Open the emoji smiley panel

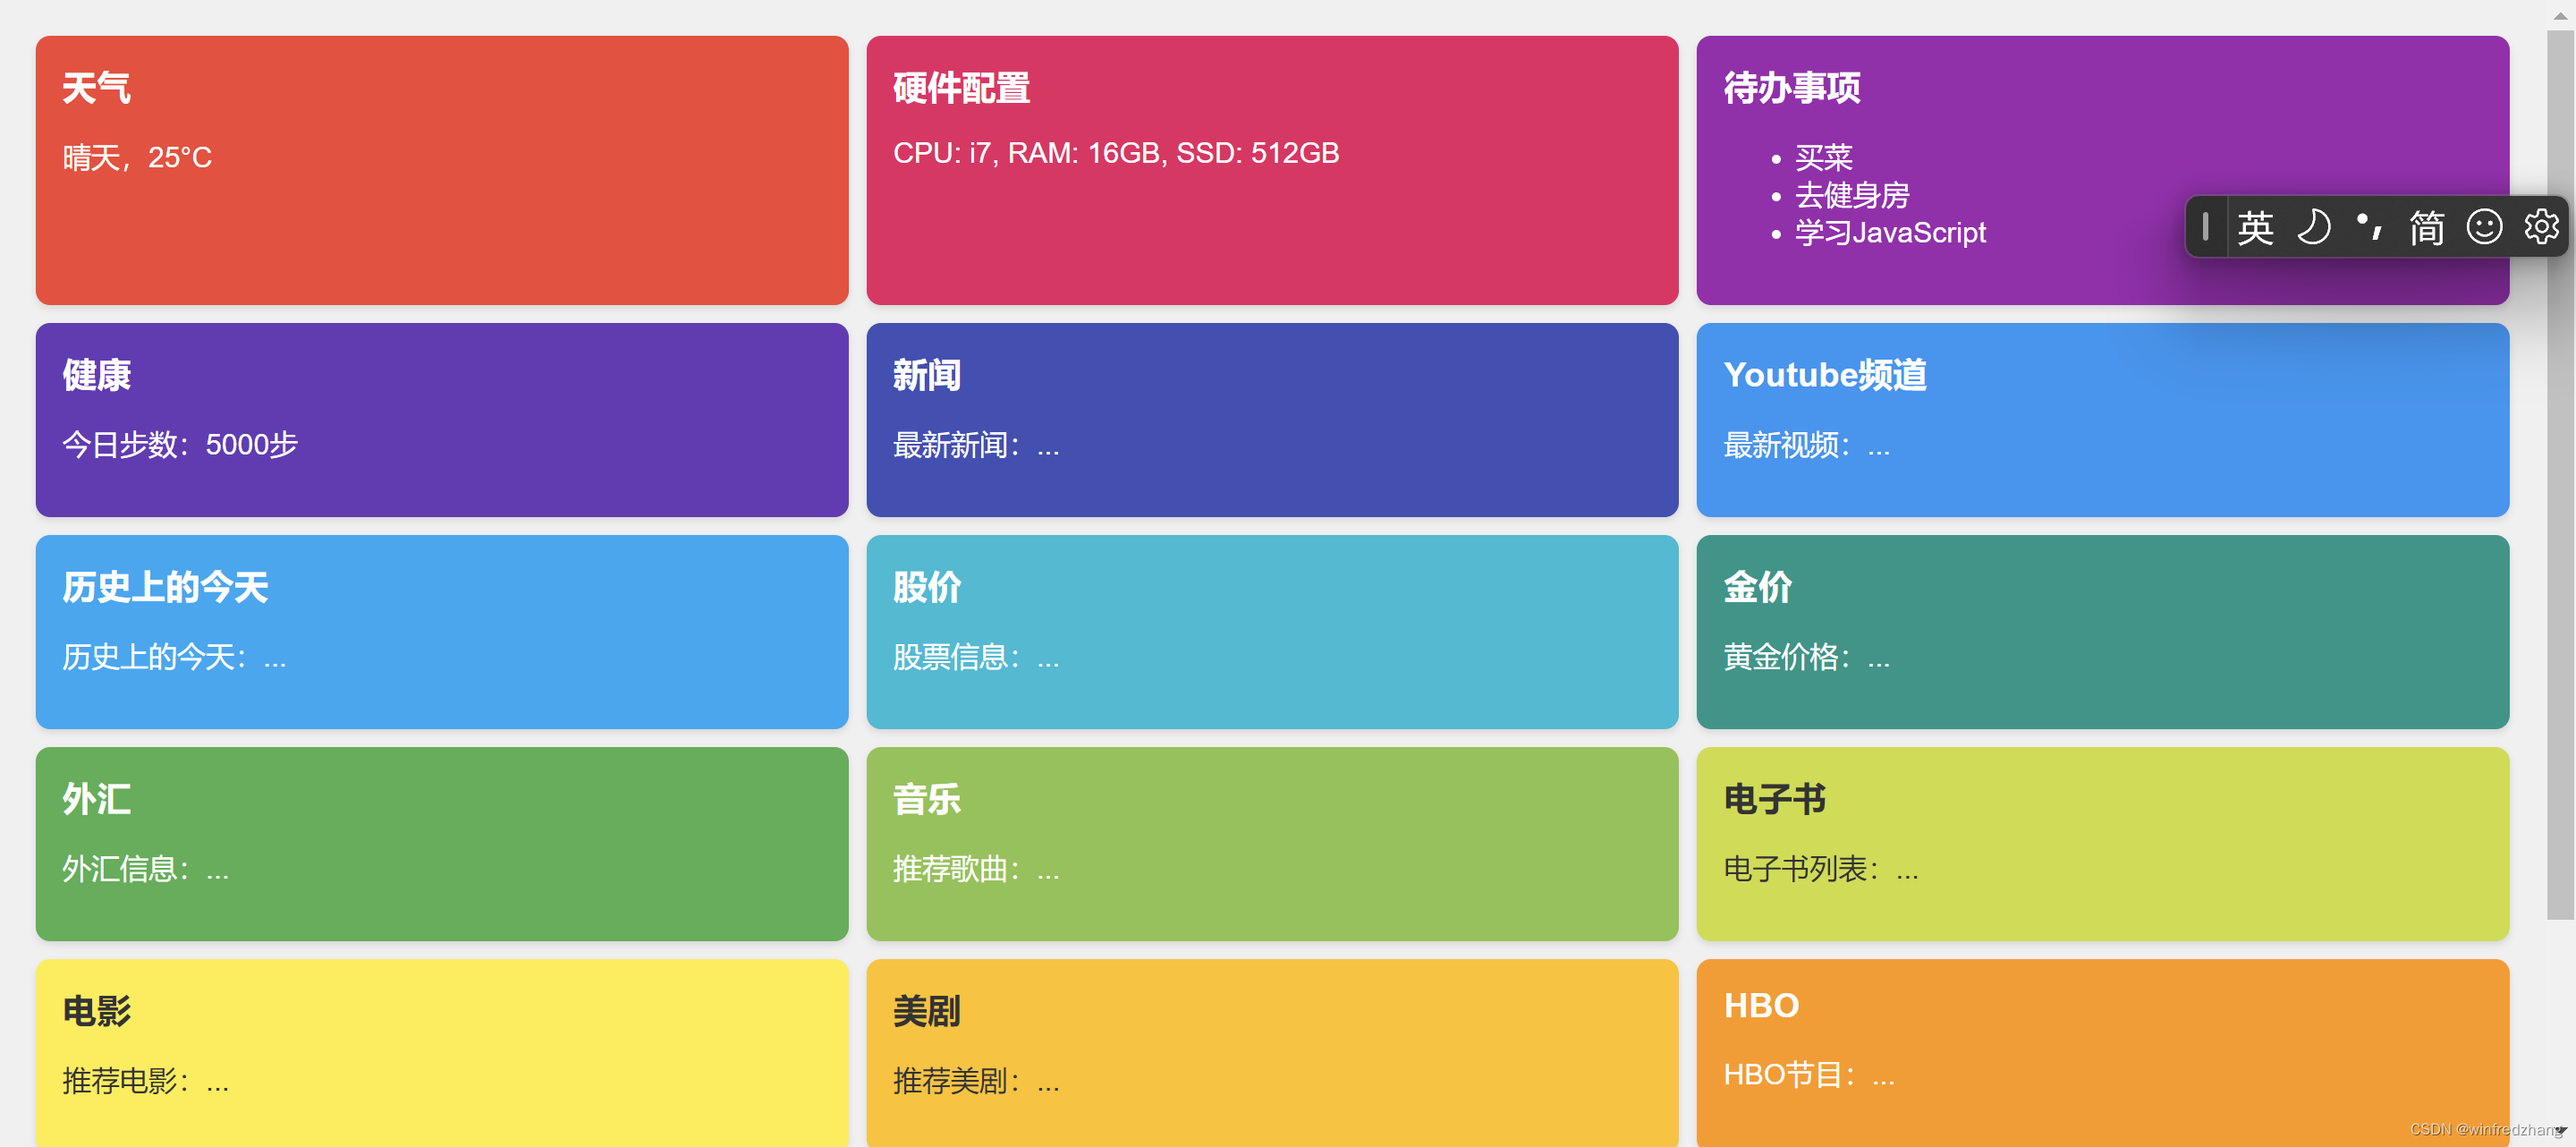click(x=2484, y=227)
